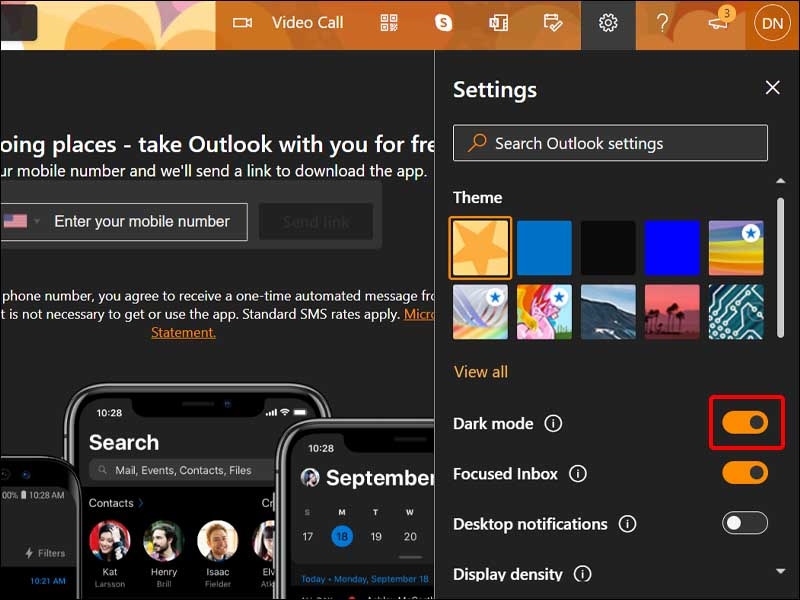Select the circuit board theme
This screenshot has height=600, width=800.
pyautogui.click(x=736, y=312)
